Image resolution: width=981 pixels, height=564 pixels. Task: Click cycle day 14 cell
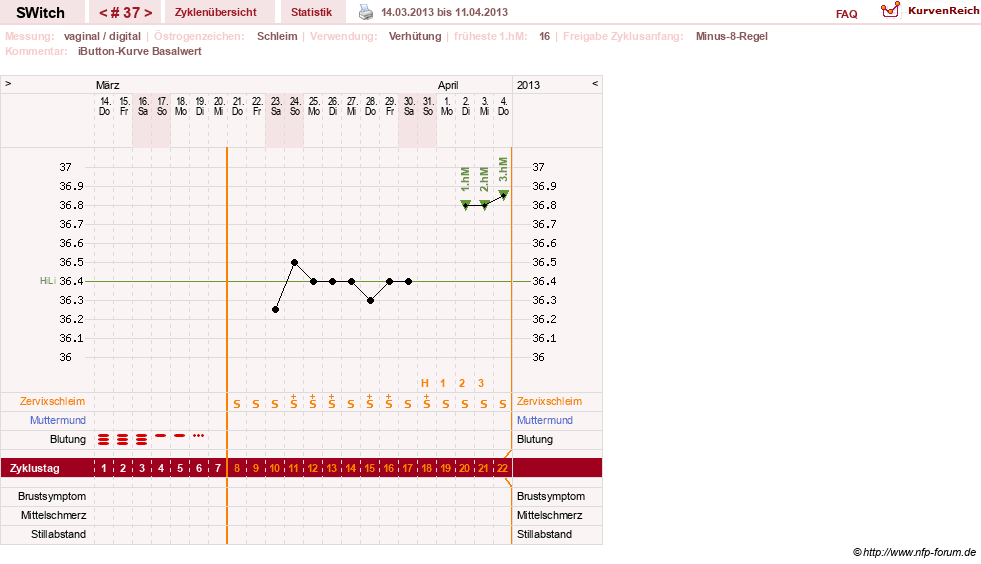coord(350,468)
